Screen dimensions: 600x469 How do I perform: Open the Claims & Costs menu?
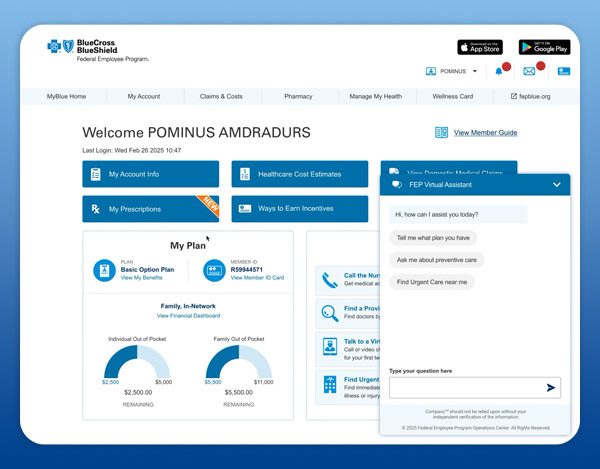coord(221,96)
